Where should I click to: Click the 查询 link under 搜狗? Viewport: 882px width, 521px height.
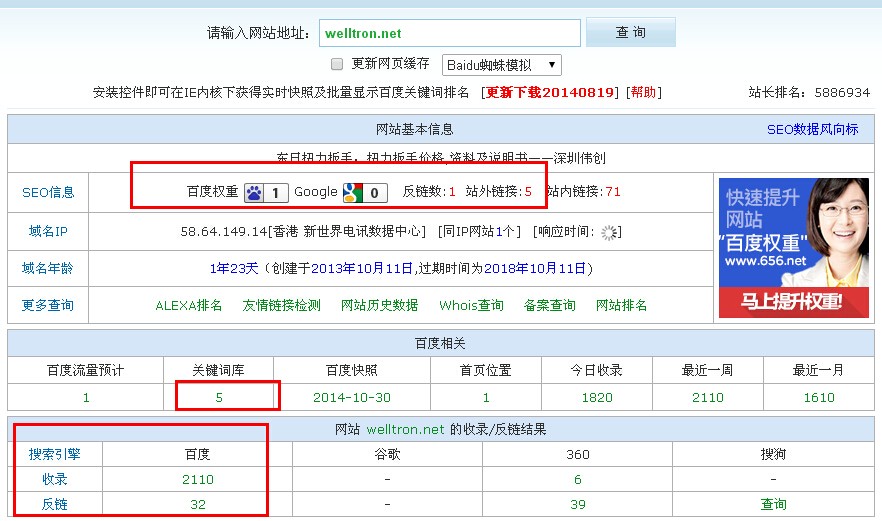pyautogui.click(x=773, y=504)
